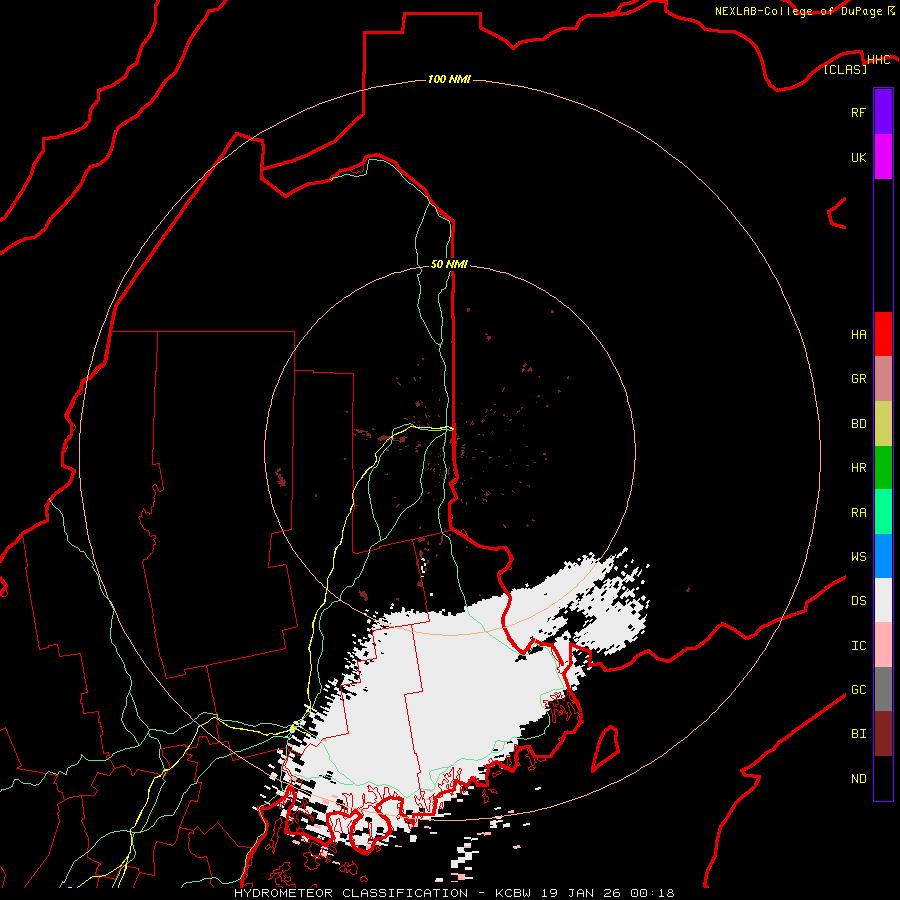Viewport: 900px width, 900px height.
Task: Click the ND legend label
Action: point(858,779)
